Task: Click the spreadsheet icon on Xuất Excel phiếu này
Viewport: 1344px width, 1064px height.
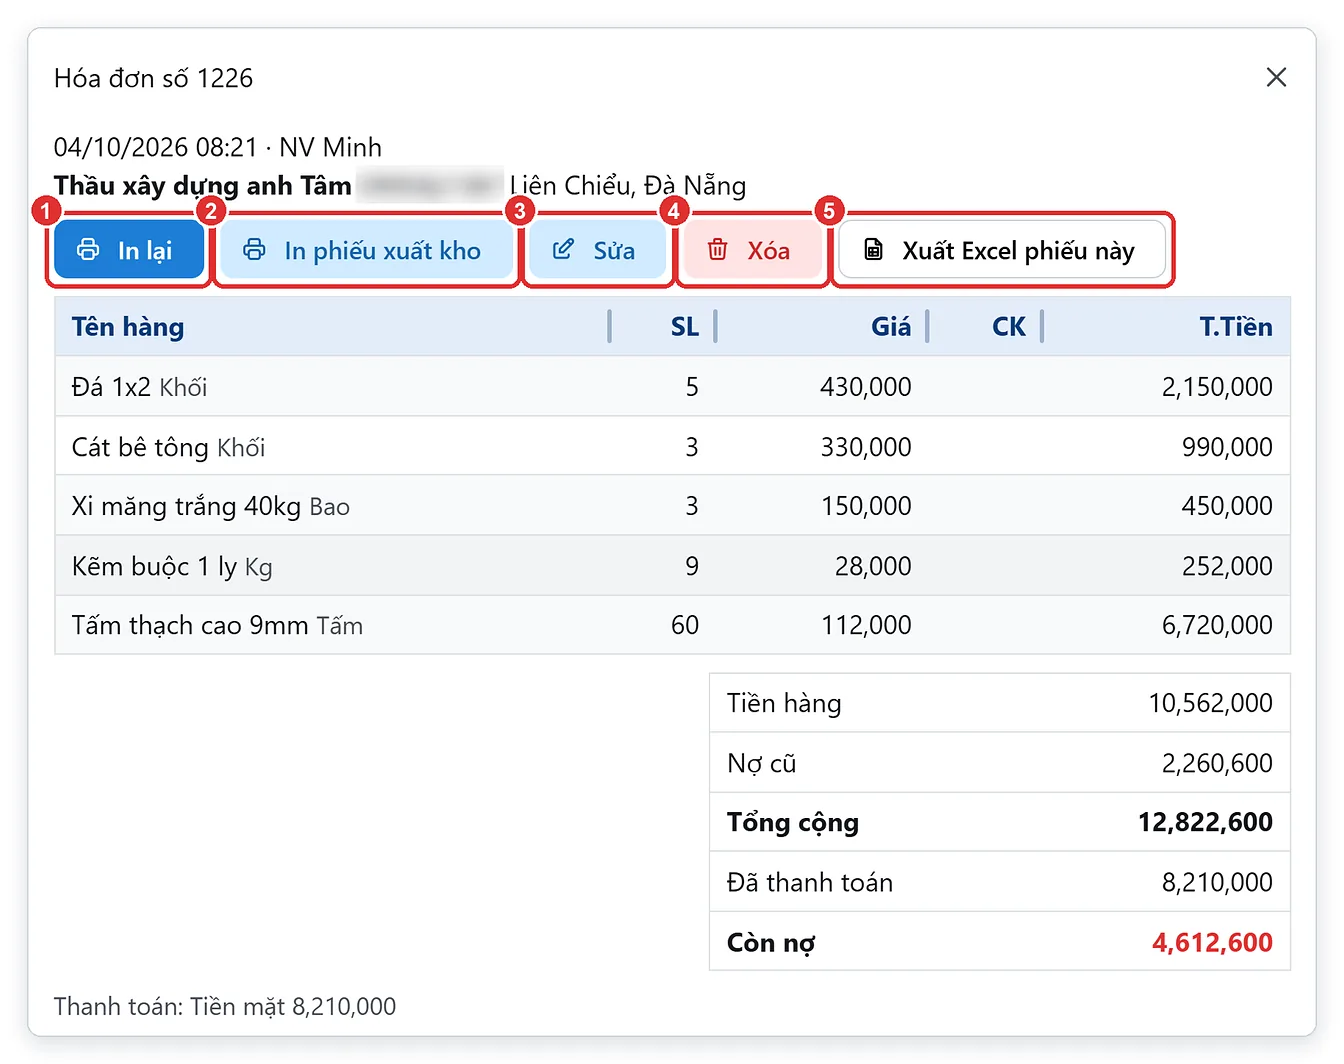Action: coord(873,250)
